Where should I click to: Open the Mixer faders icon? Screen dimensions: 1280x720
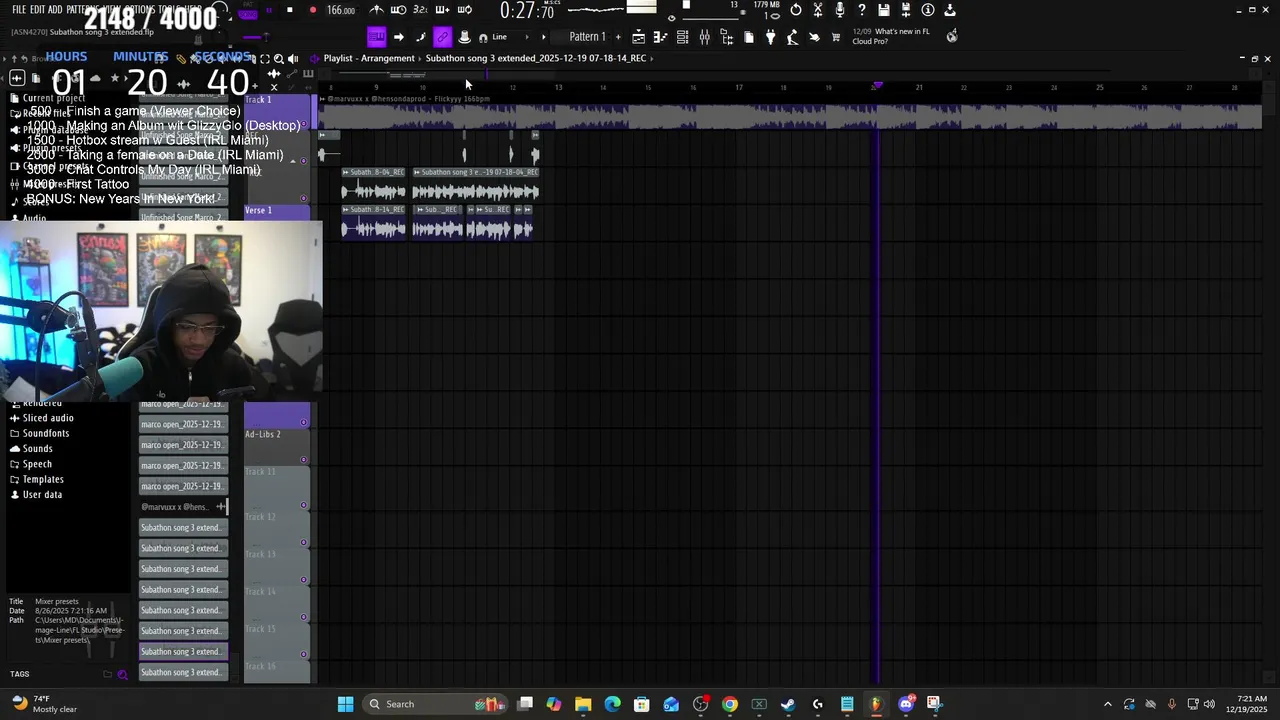tap(704, 37)
